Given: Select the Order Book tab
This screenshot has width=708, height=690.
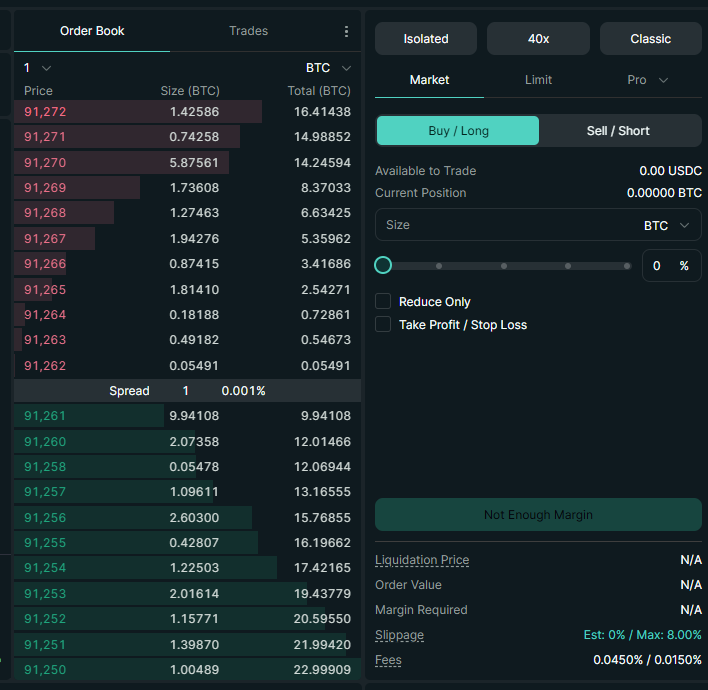Looking at the screenshot, I should pyautogui.click(x=92, y=31).
